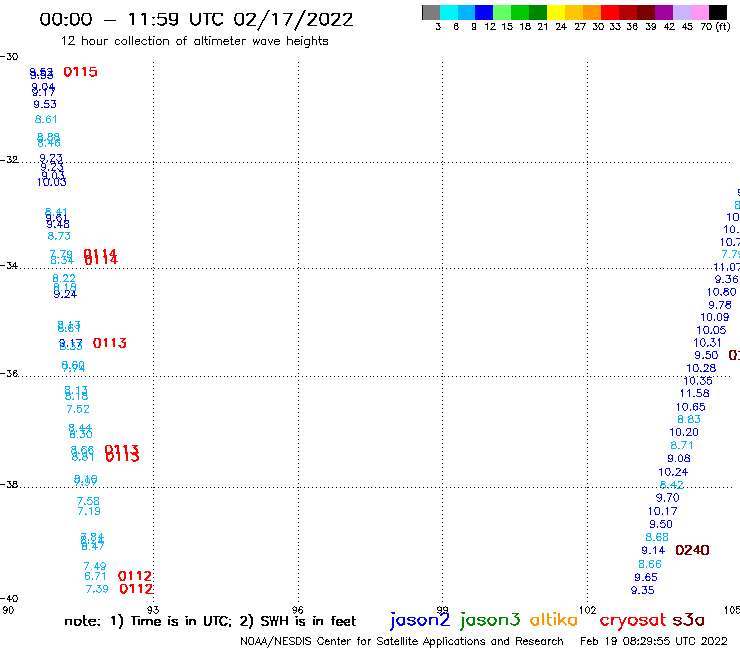Viewport: 740px width, 650px height.
Task: Click the red time label '0115'
Action: [x=80, y=72]
